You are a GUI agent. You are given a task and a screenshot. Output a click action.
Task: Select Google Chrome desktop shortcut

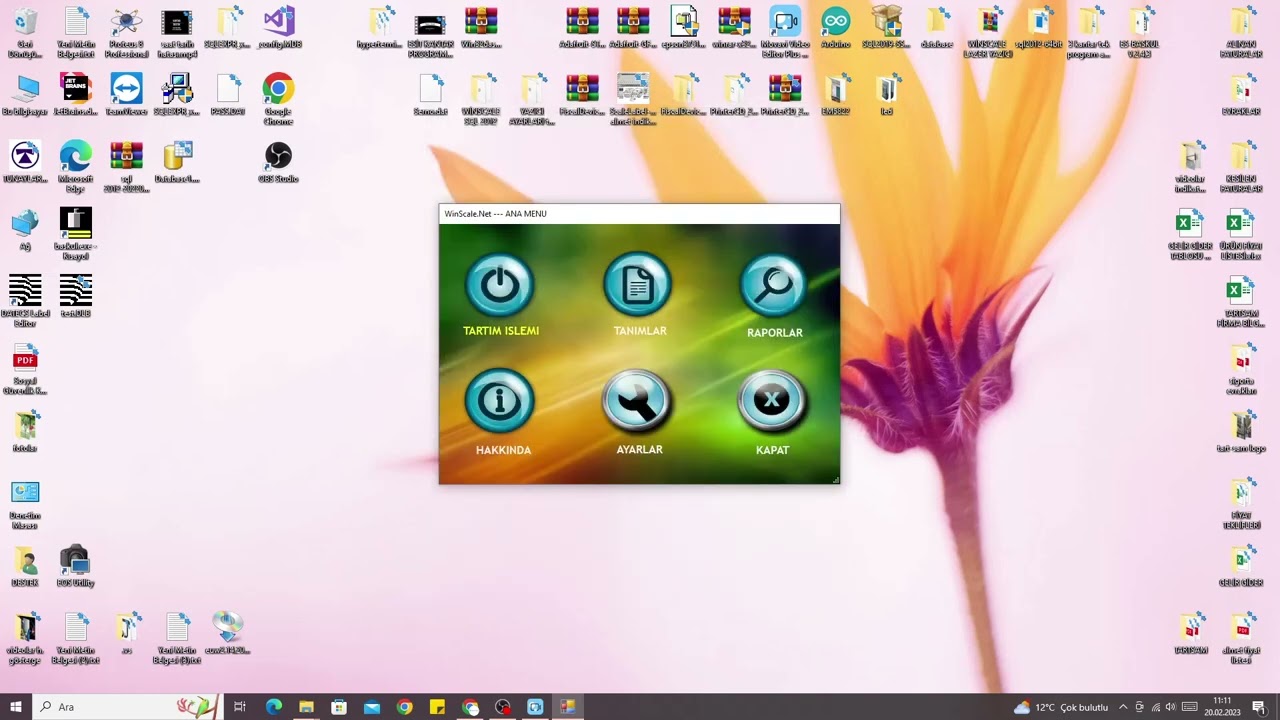point(278,98)
